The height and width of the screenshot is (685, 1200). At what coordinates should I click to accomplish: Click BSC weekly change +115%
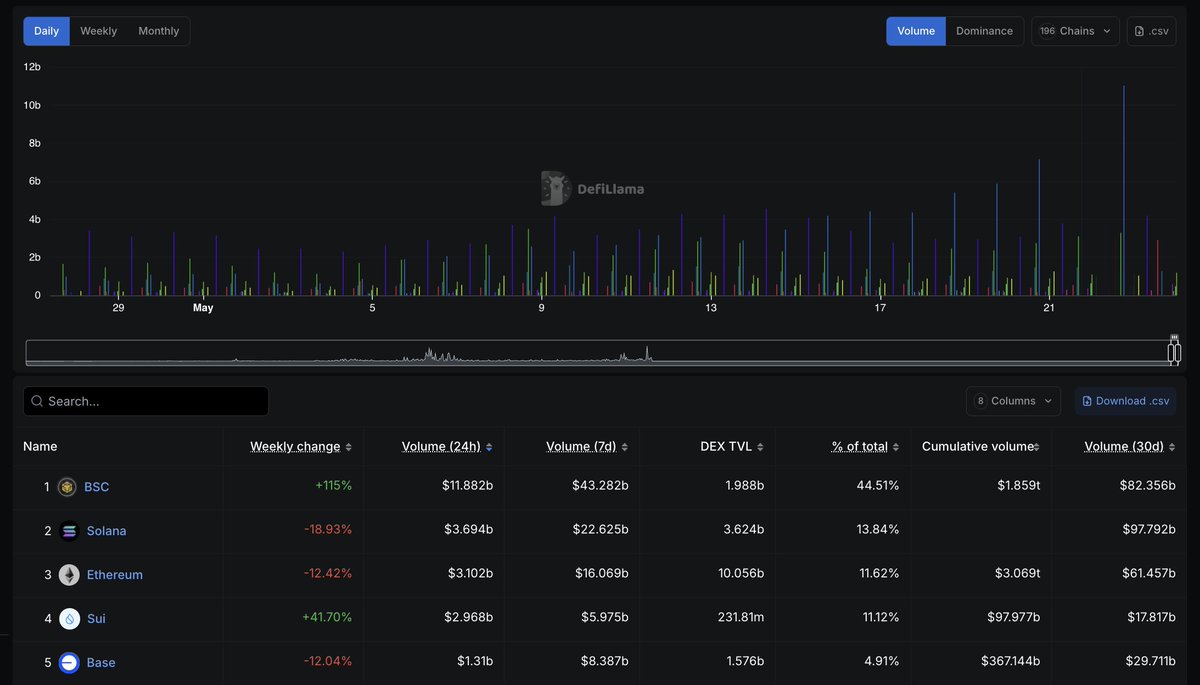coord(334,487)
